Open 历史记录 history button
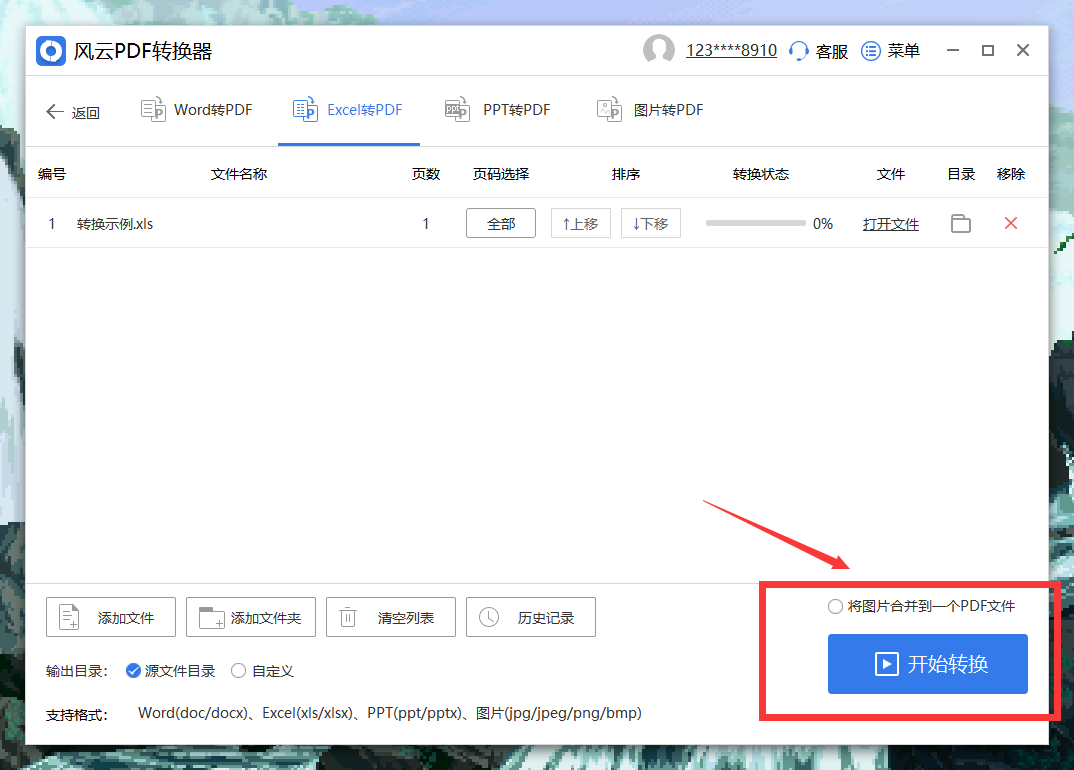The image size is (1074, 770). pyautogui.click(x=531, y=617)
